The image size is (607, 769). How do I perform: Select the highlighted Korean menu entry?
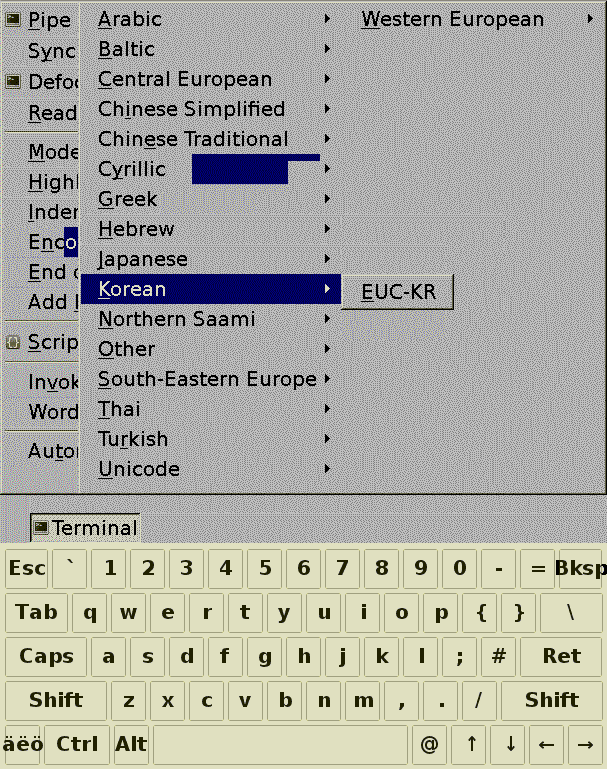point(211,289)
